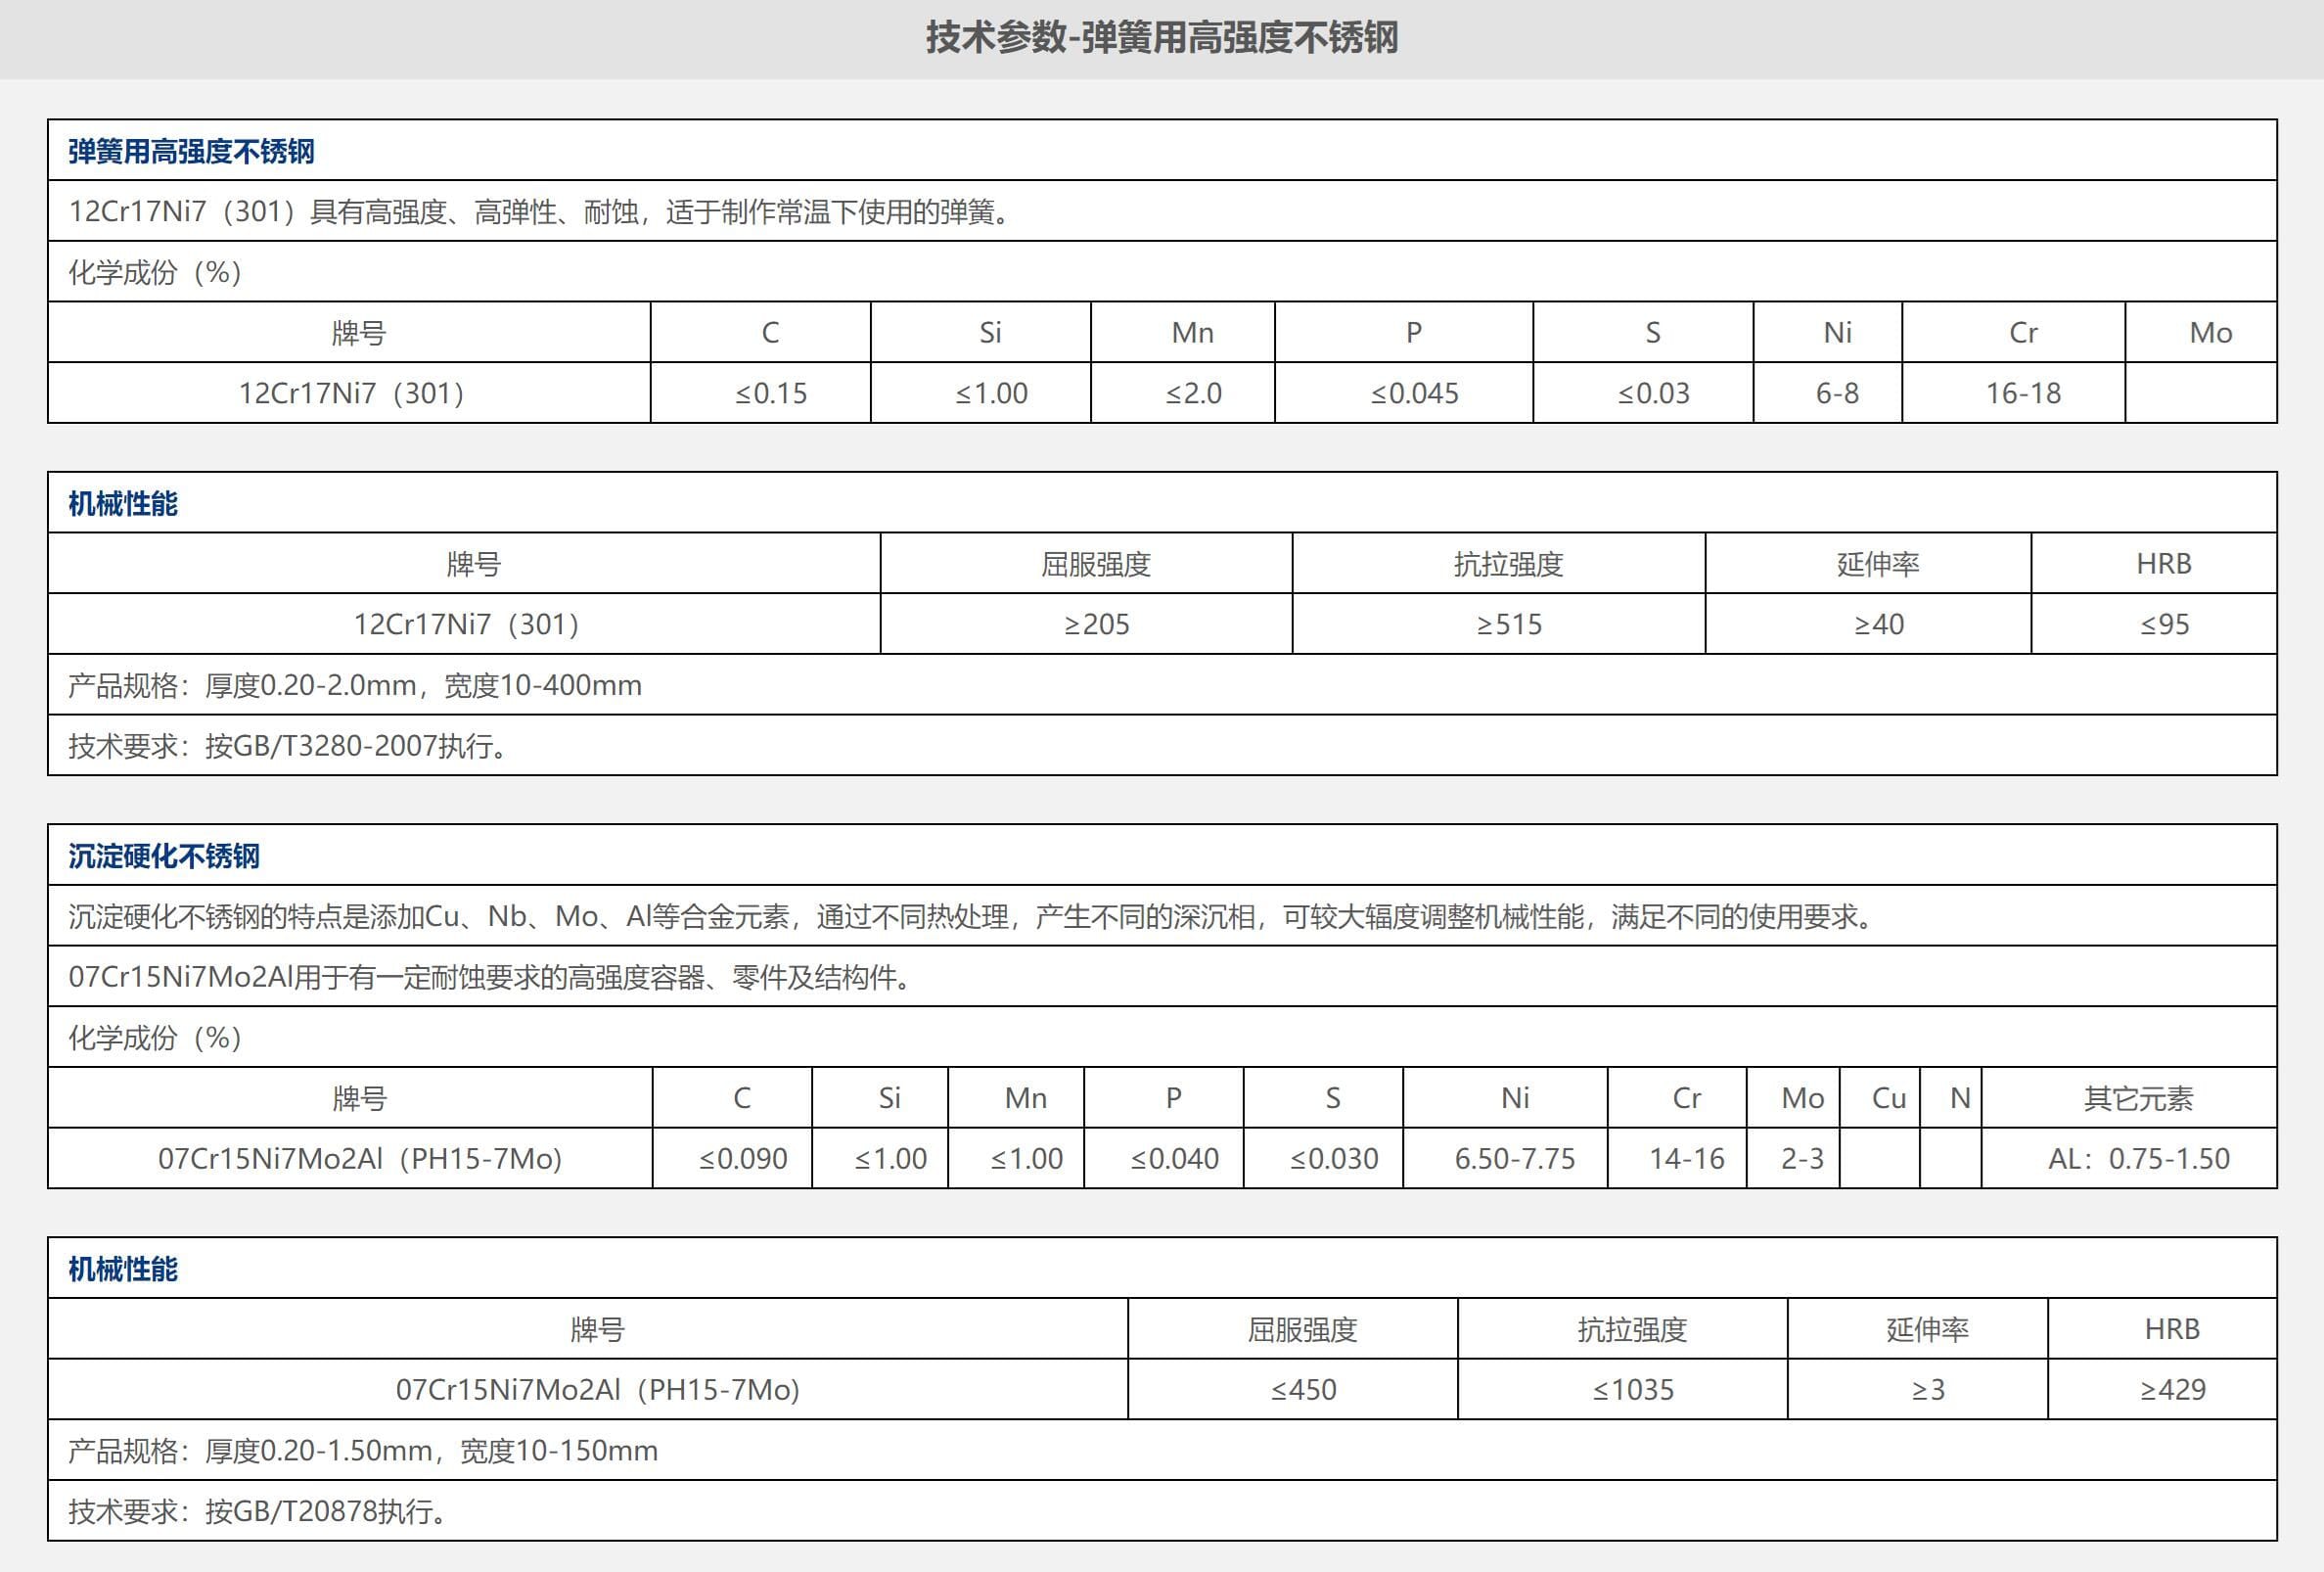Click the 弹簧用高强度不锈钢 section heading
Screen dimensions: 2324x1572
[191, 151]
